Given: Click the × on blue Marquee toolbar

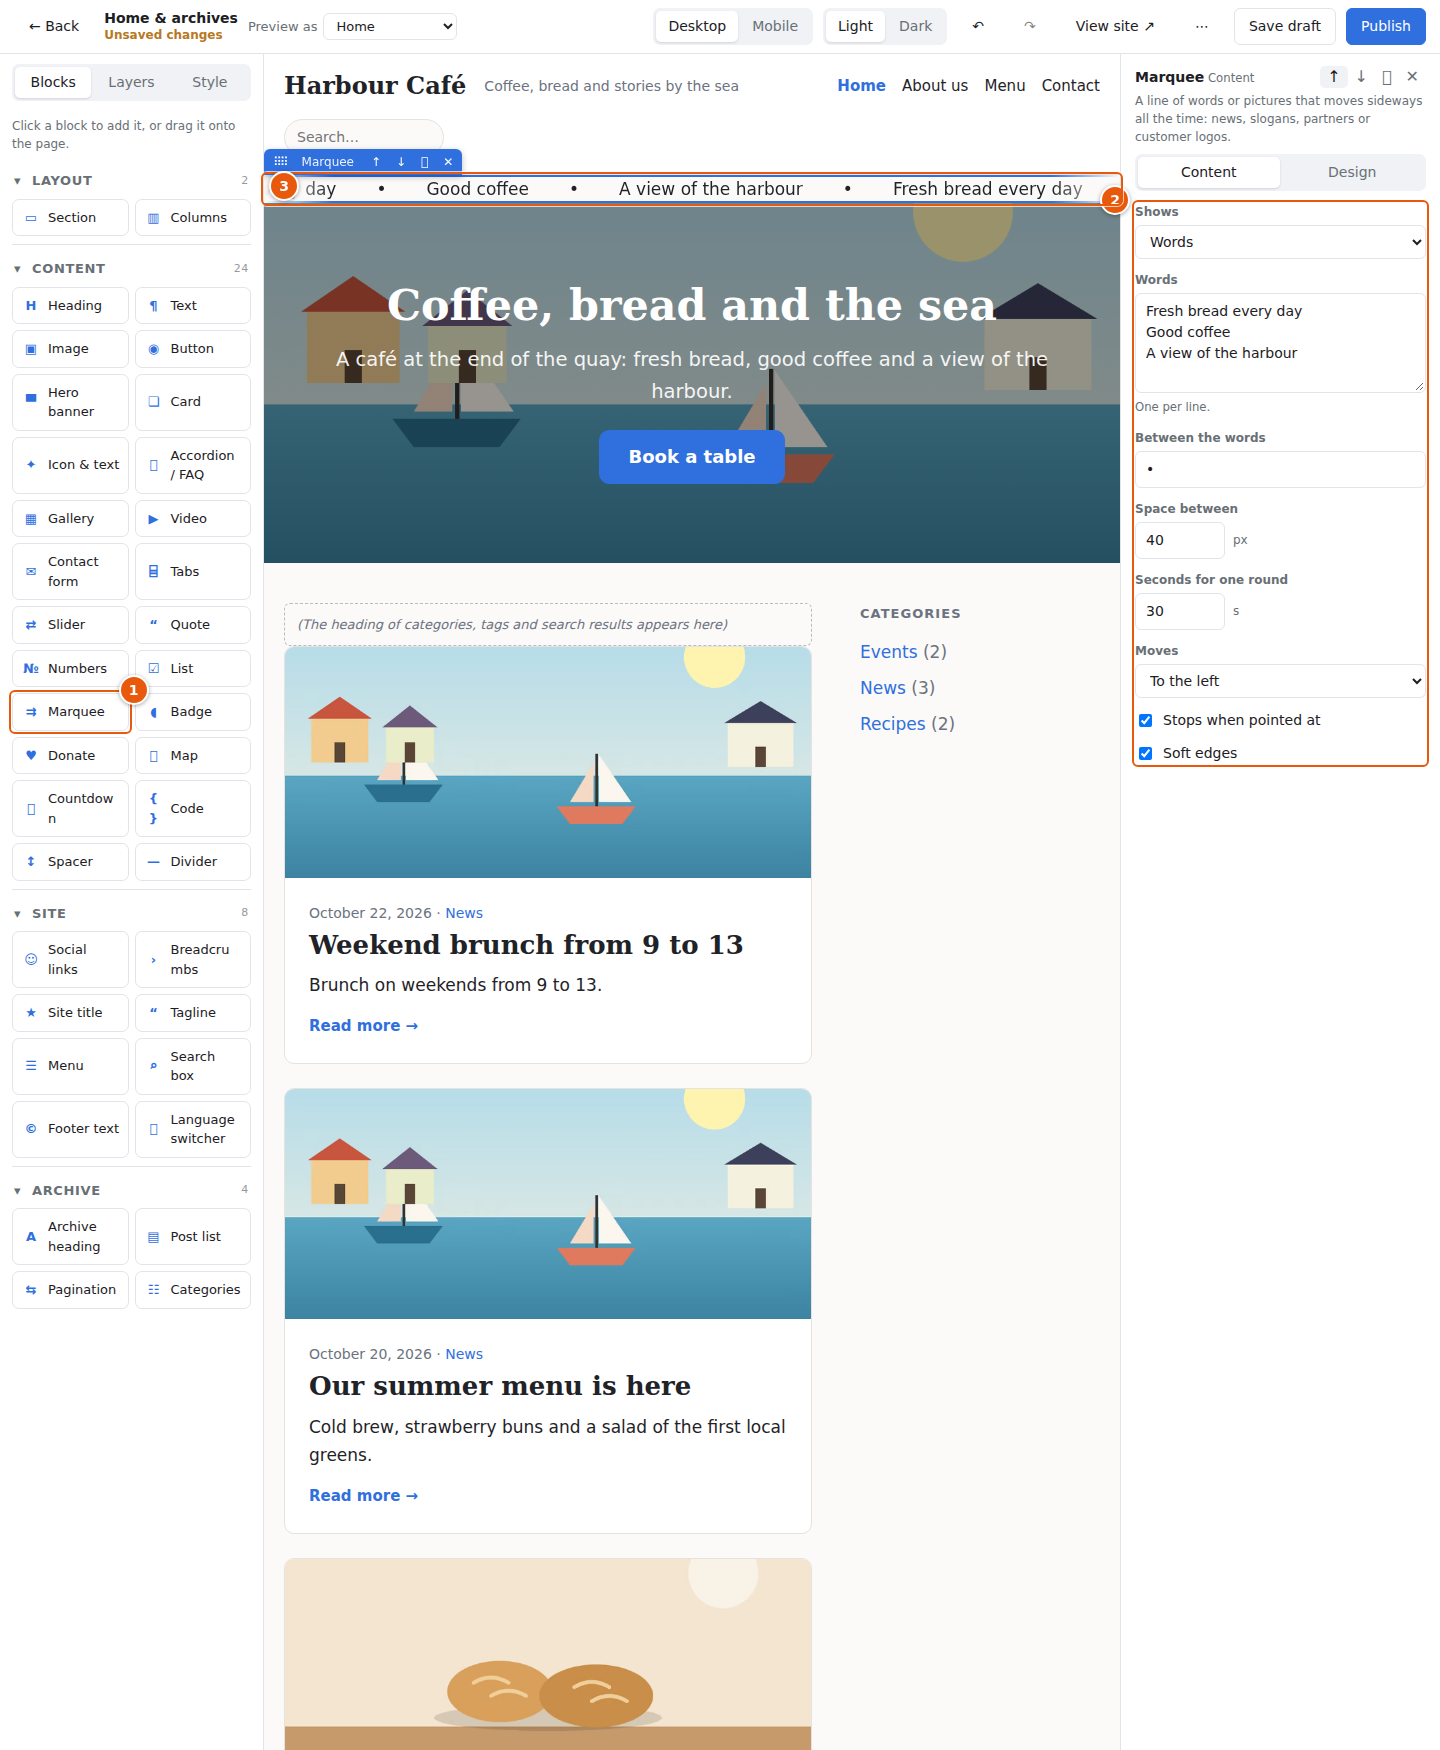Looking at the screenshot, I should [x=448, y=161].
